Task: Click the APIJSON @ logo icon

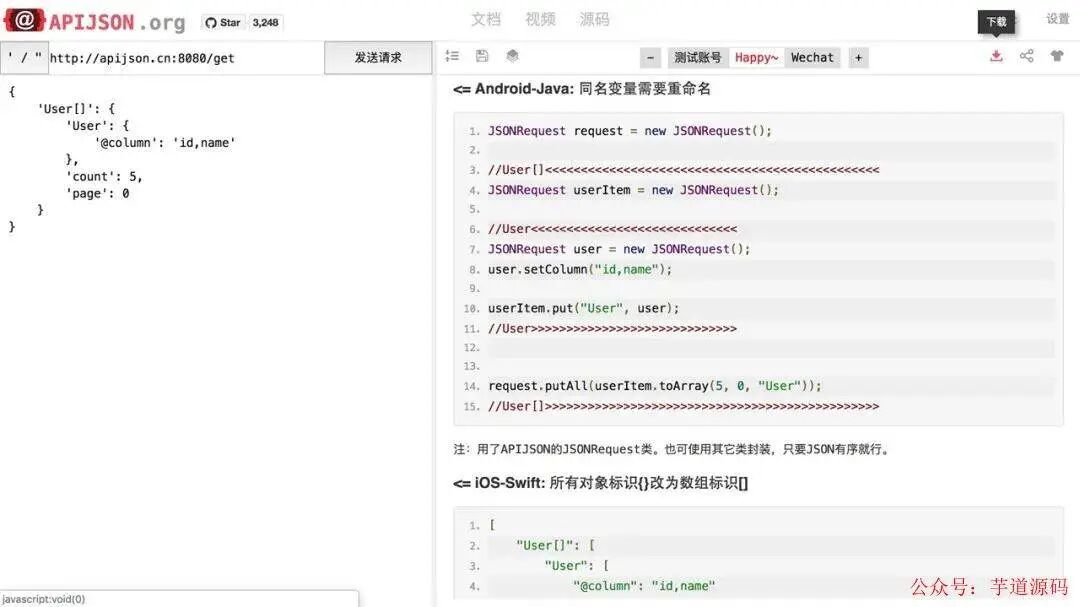Action: [x=24, y=20]
